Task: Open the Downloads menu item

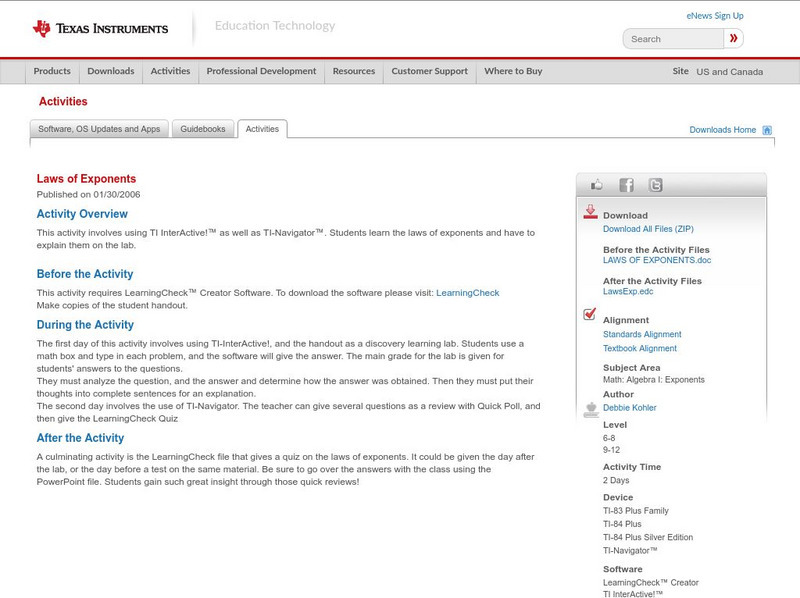Action: click(x=110, y=71)
